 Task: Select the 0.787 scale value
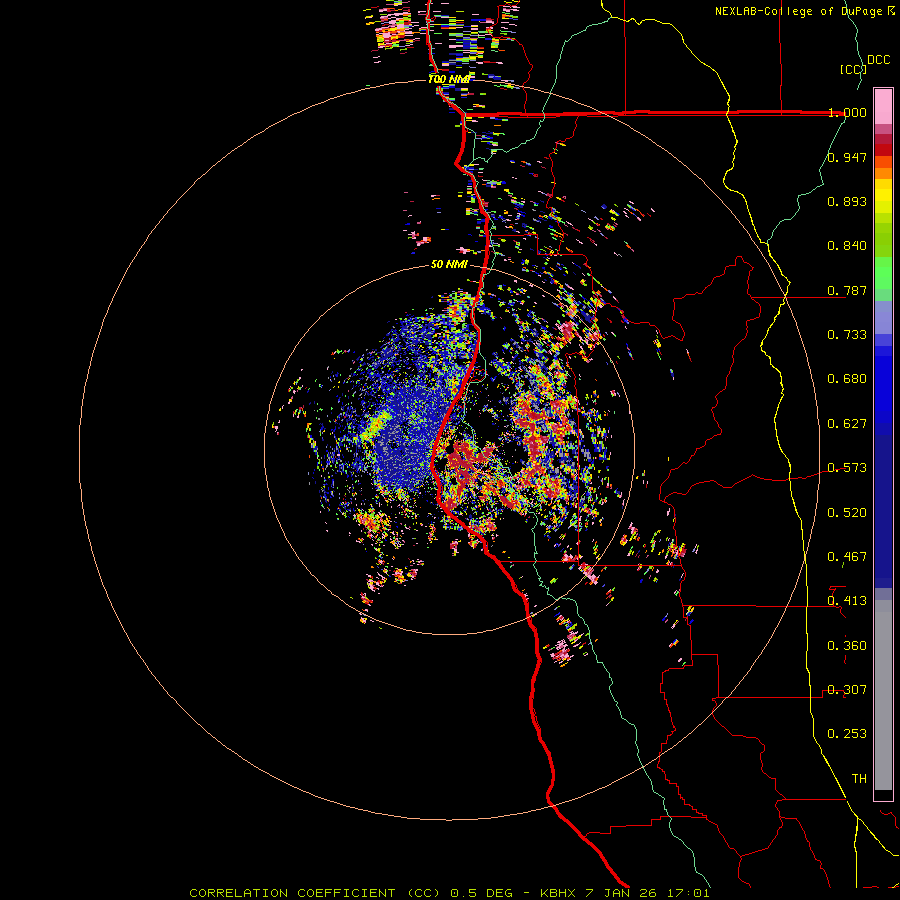847,290
